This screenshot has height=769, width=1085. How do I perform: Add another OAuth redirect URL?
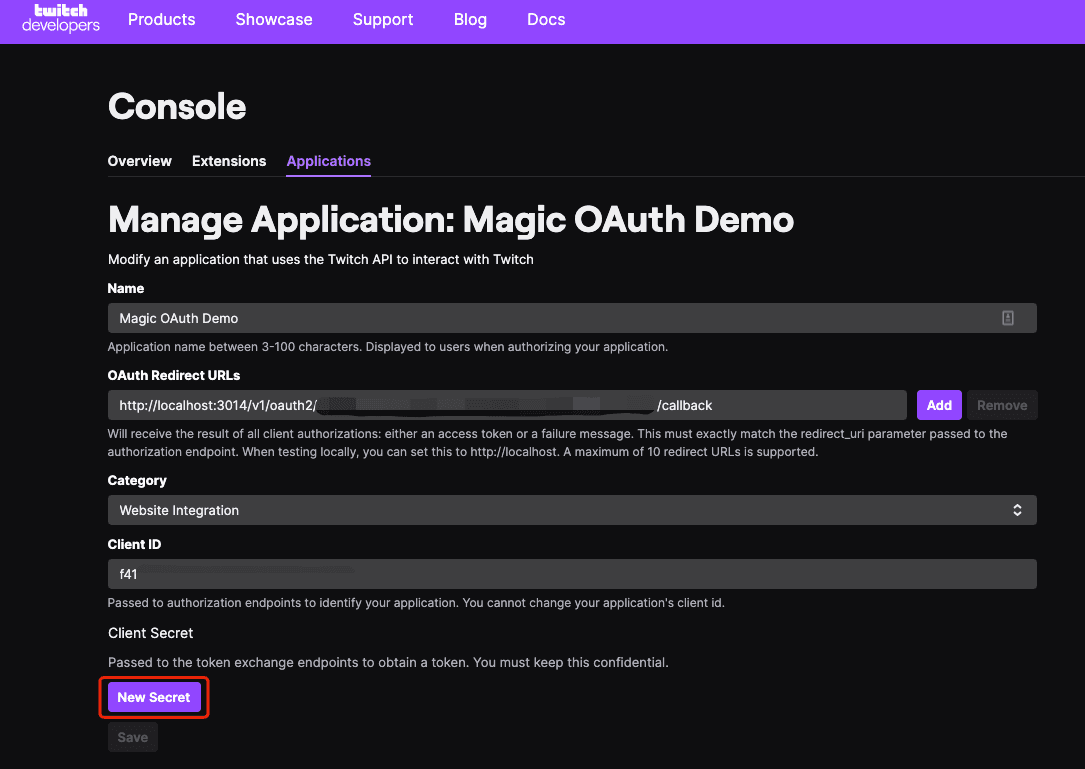tap(939, 406)
